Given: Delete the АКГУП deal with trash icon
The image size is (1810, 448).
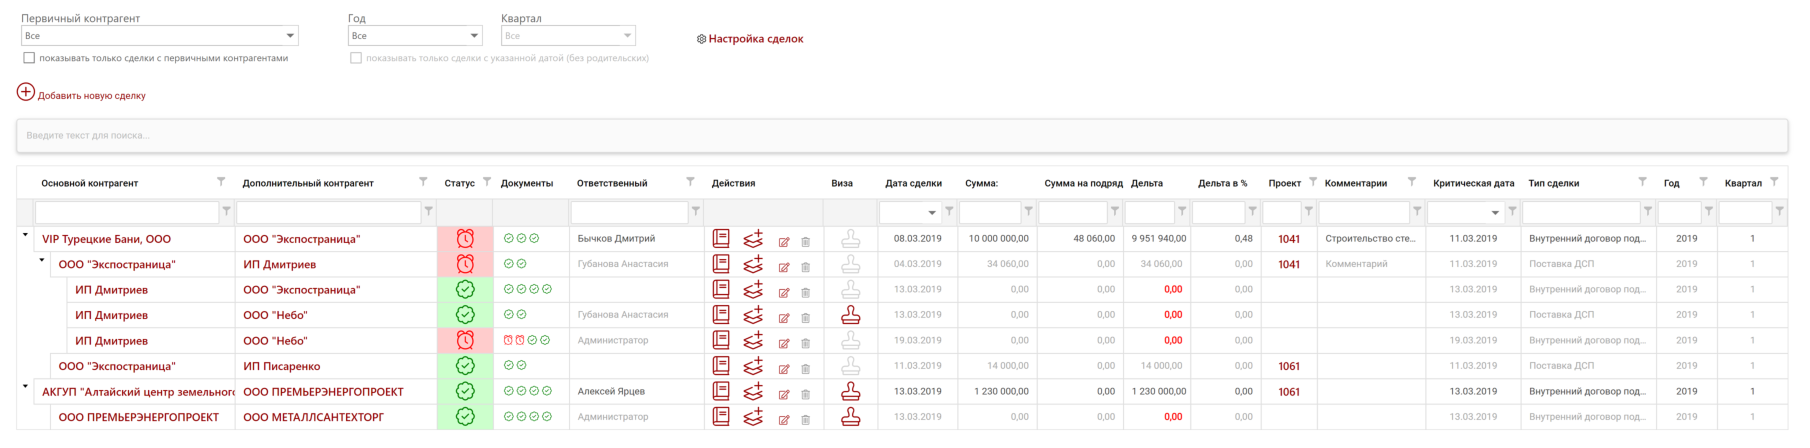Looking at the screenshot, I should click(x=806, y=394).
